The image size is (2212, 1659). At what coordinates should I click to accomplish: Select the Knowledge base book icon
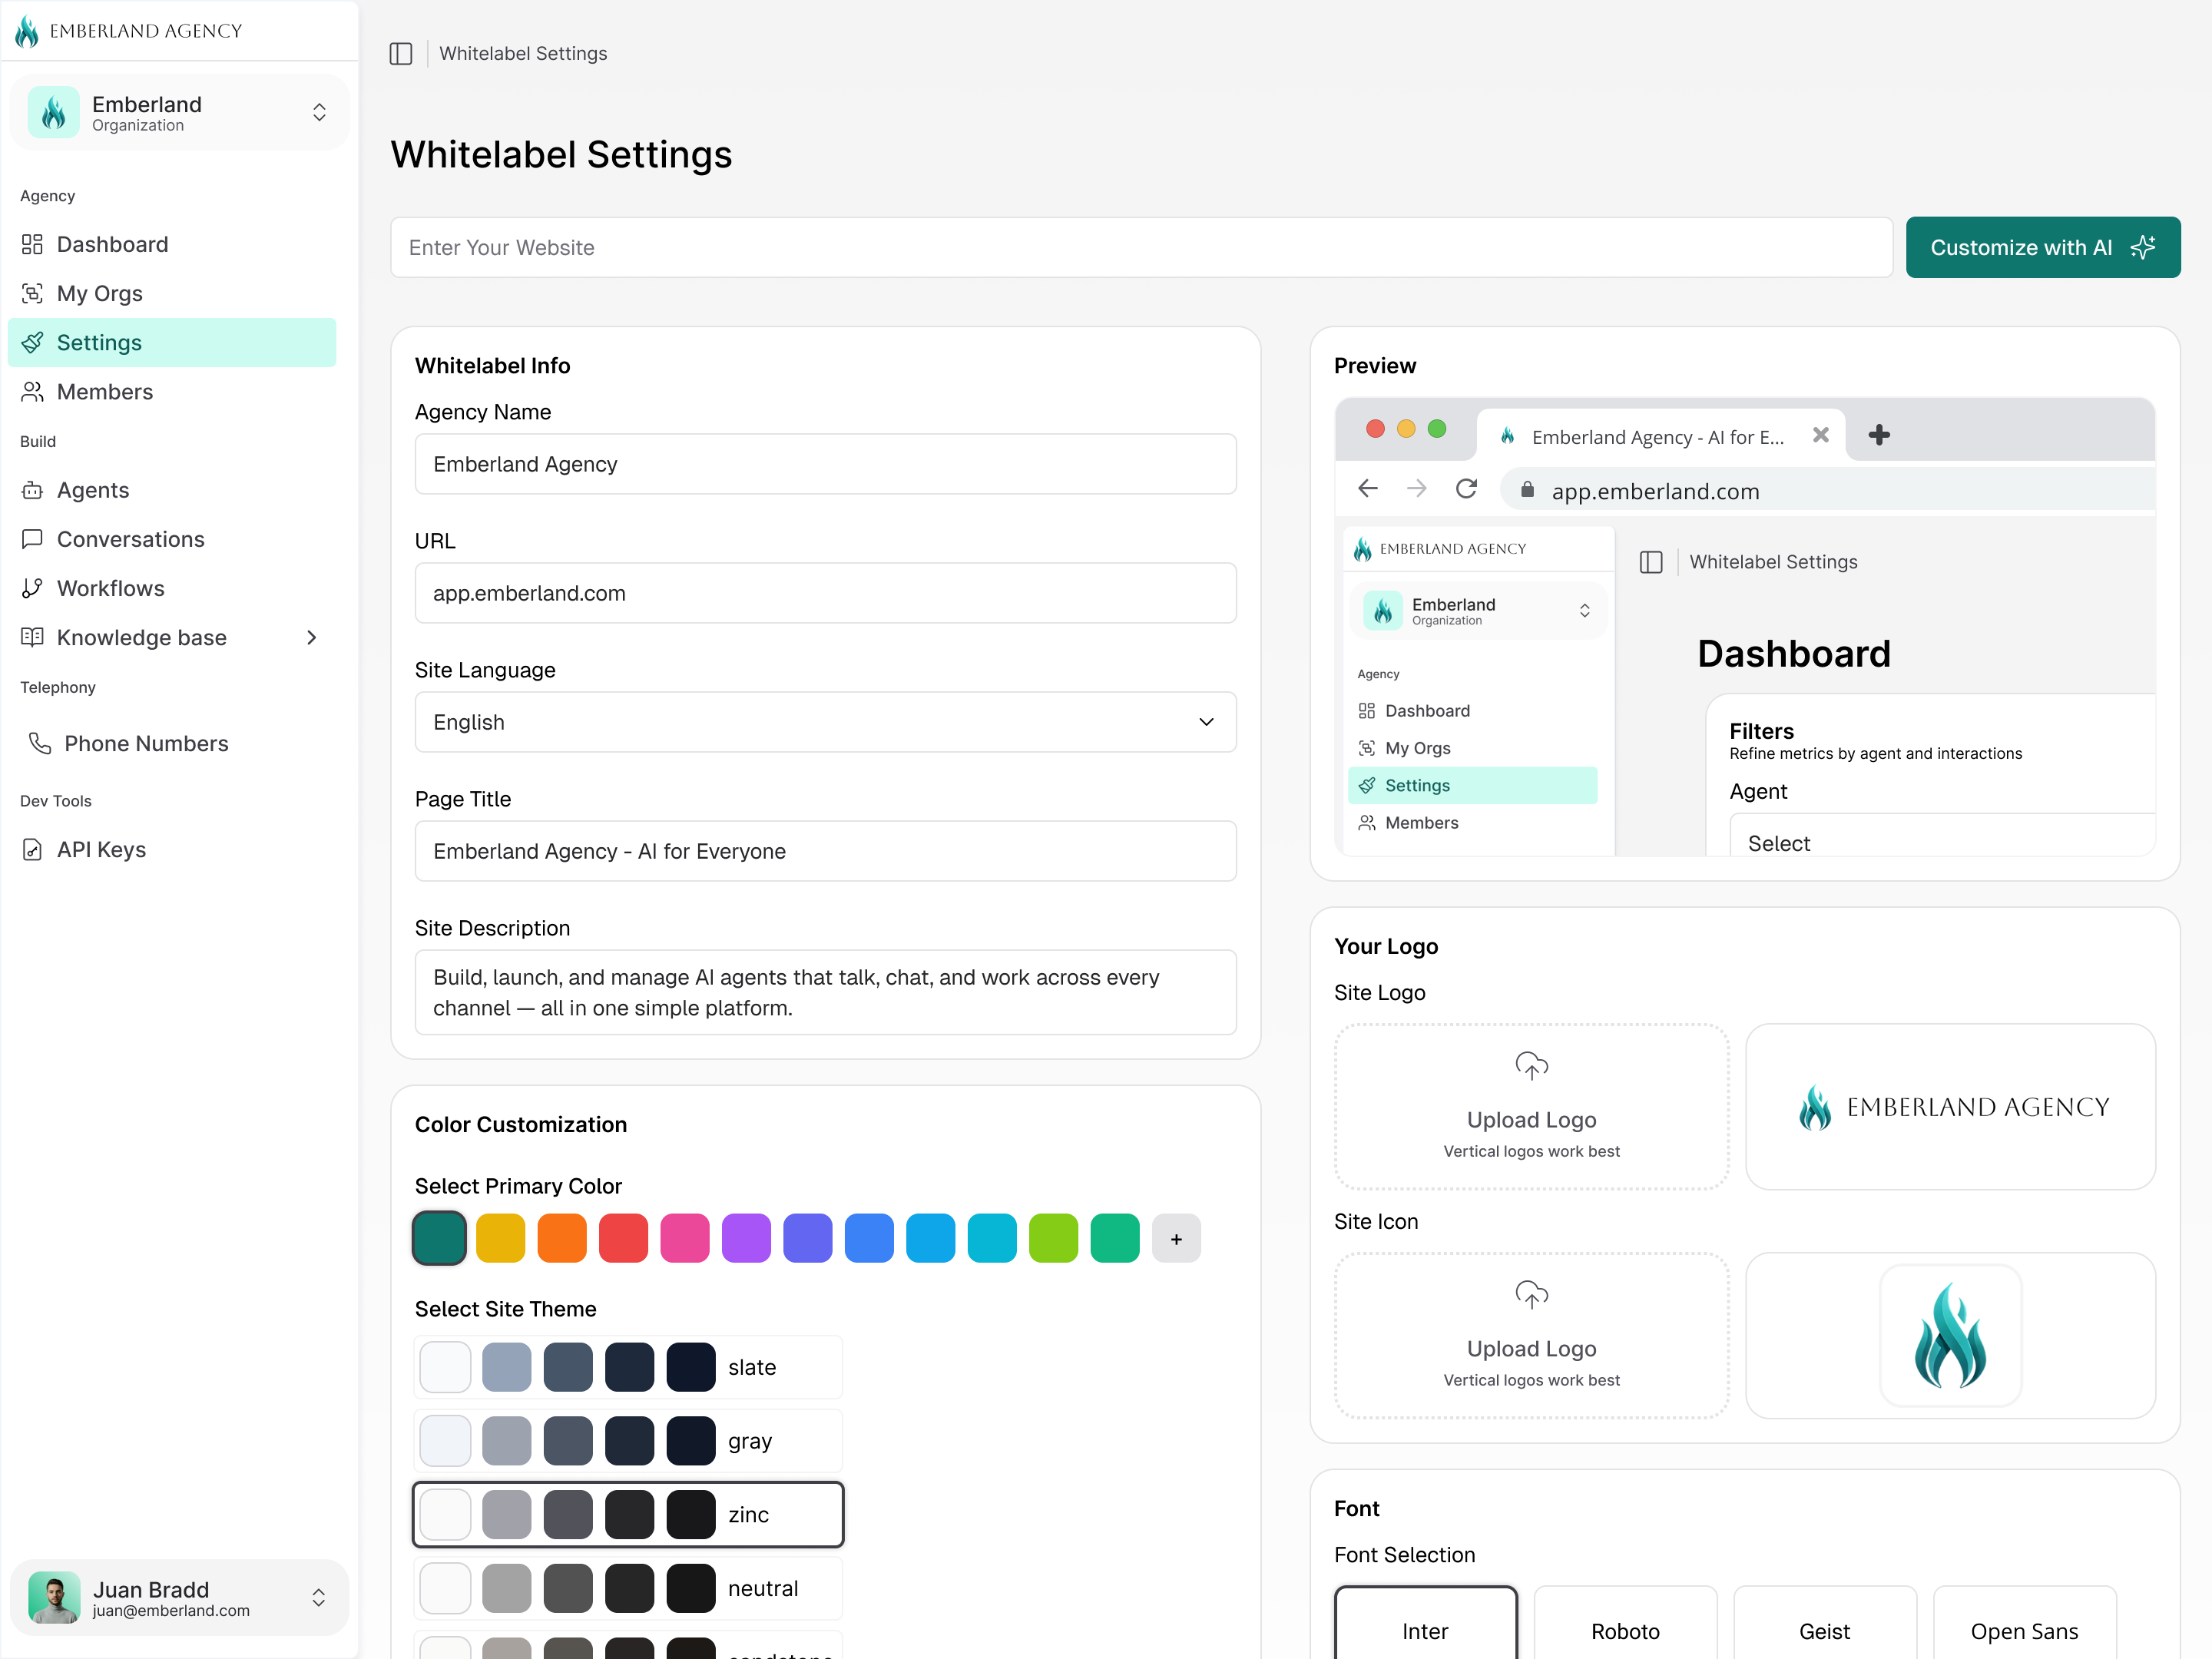[33, 637]
